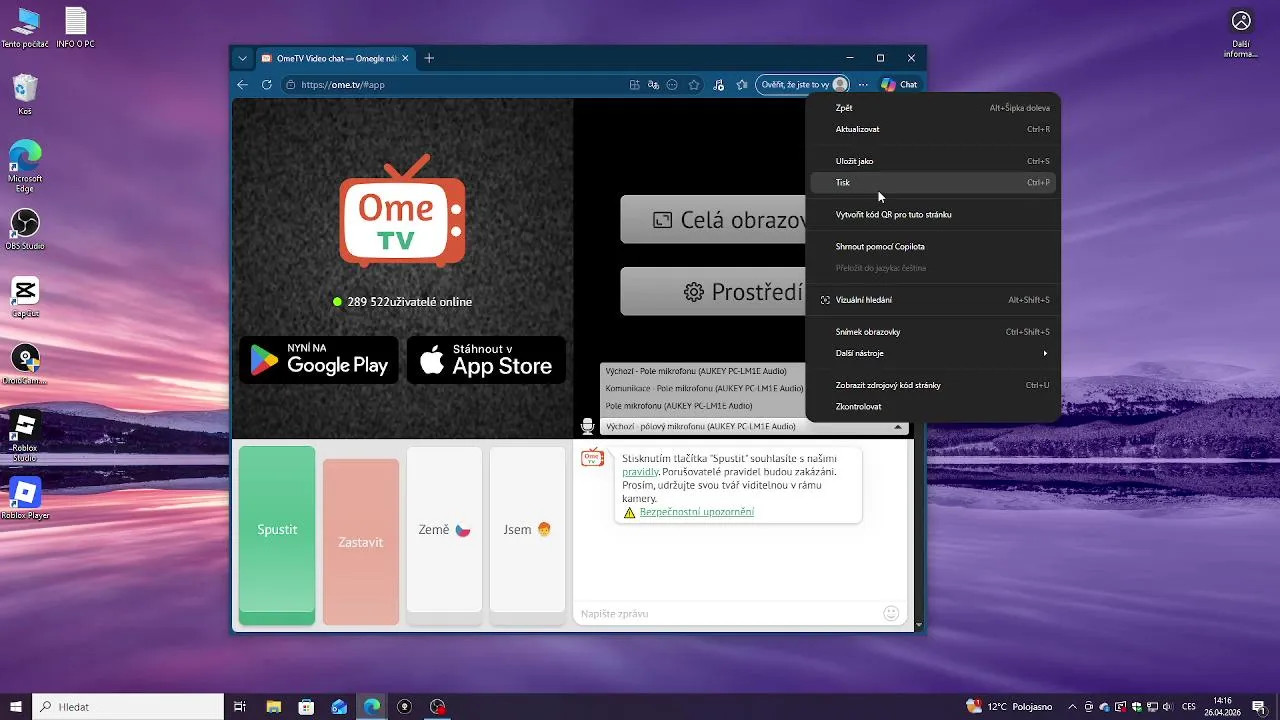This screenshot has width=1280, height=720.
Task: Open Další informa... desktop icon
Action: [1241, 34]
